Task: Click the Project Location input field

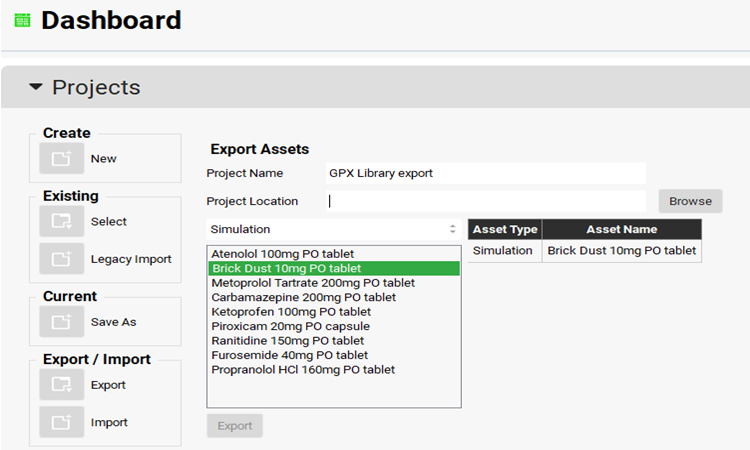Action: click(x=486, y=201)
